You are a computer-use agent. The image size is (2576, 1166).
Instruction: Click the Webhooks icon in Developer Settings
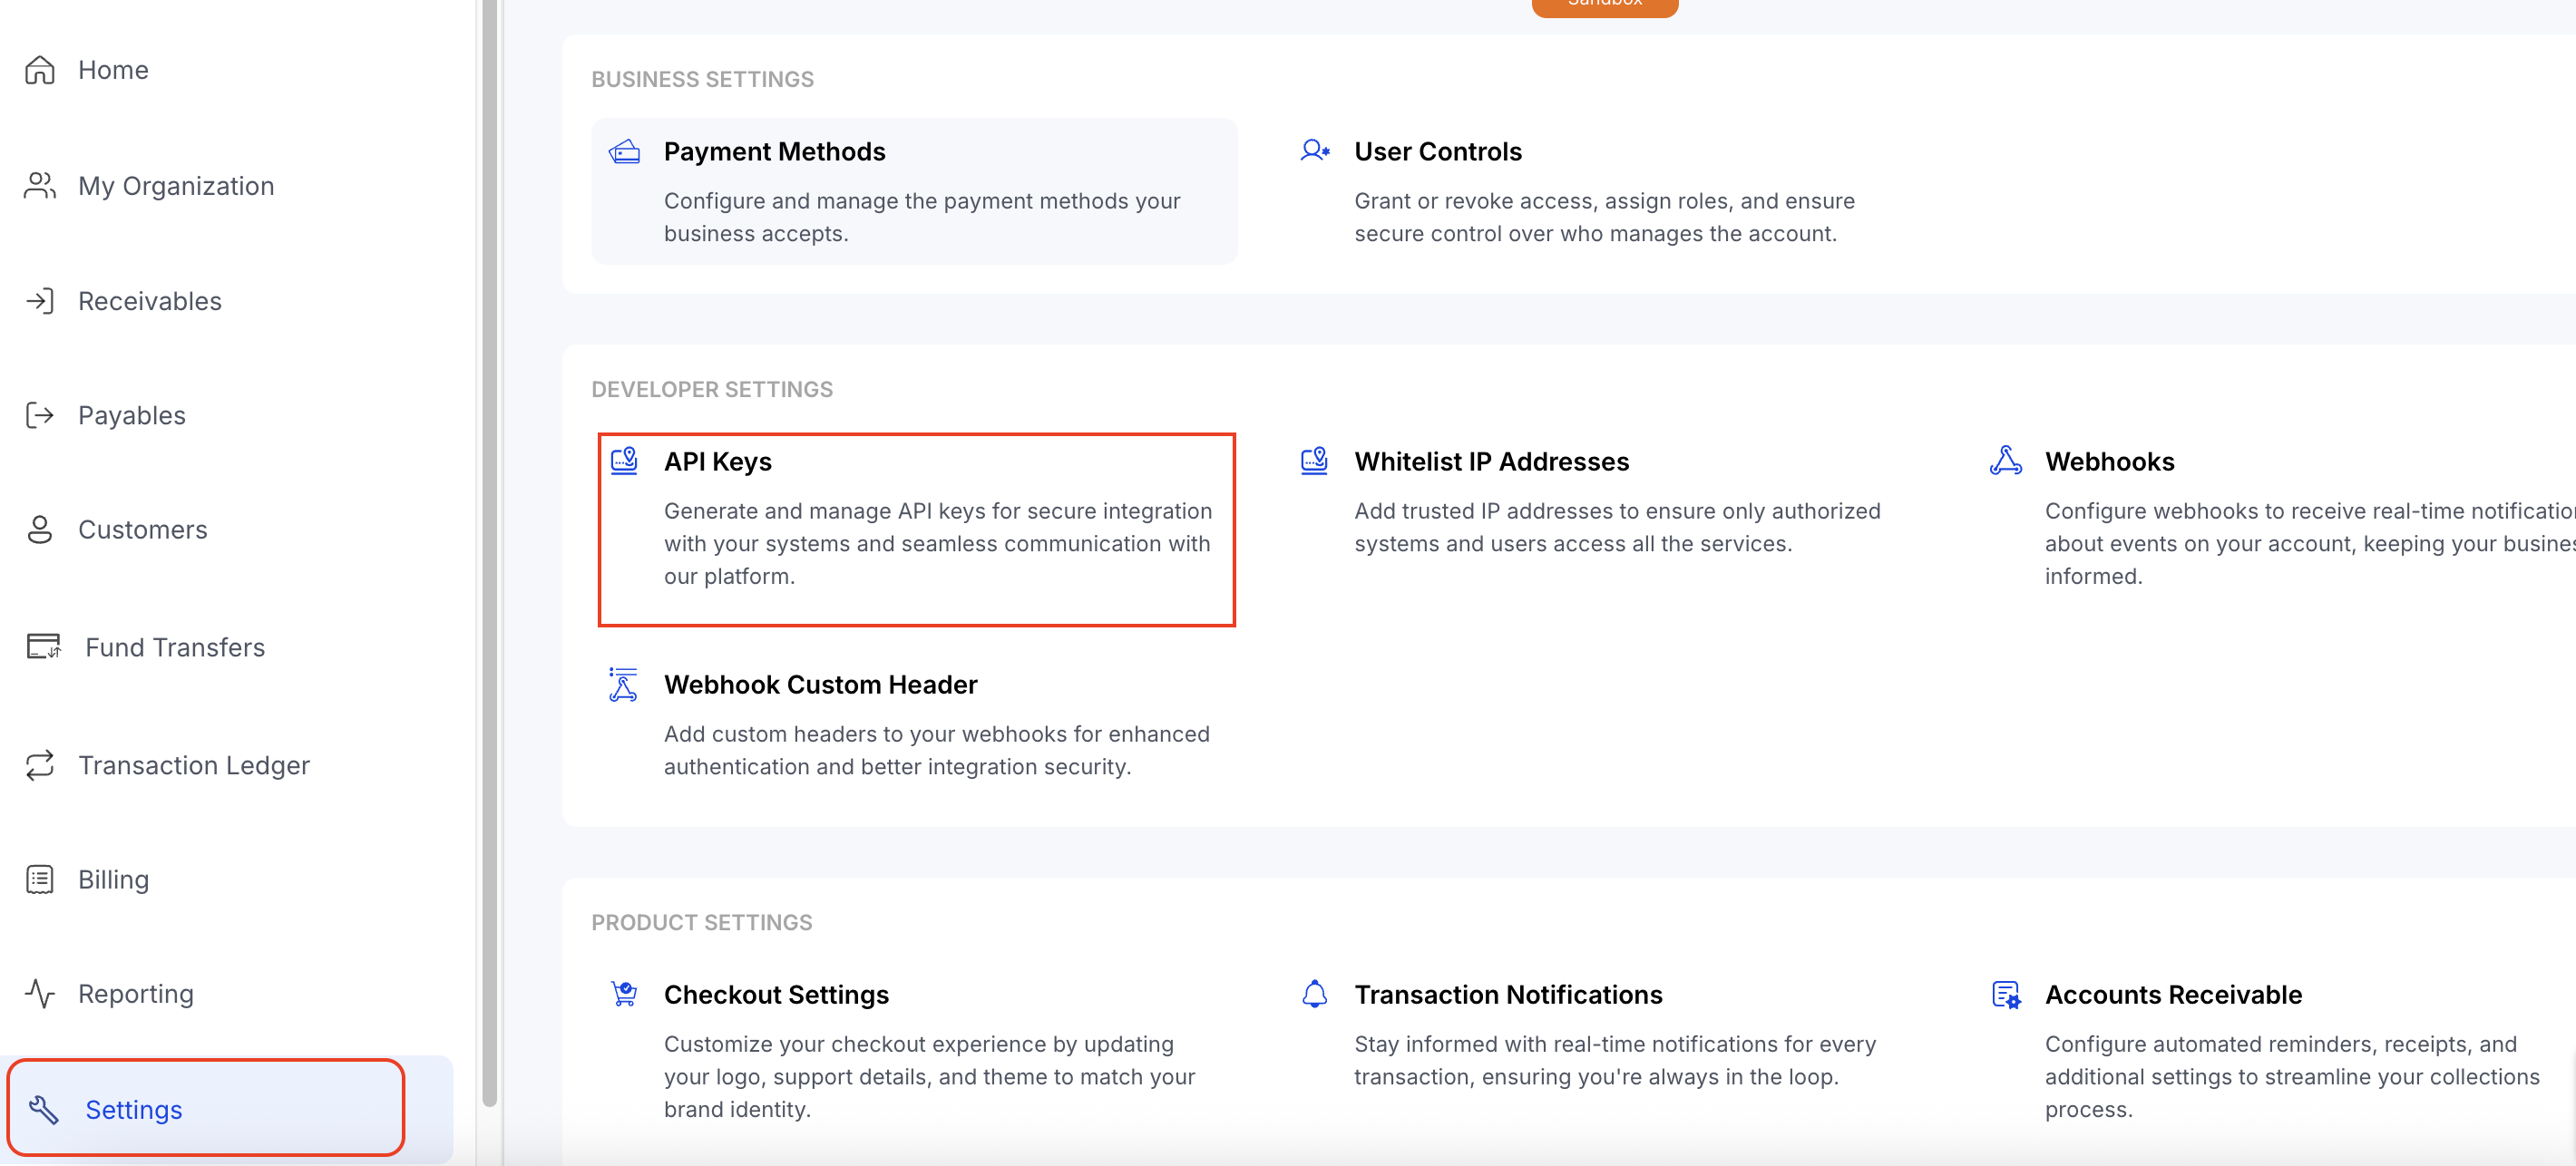coord(2005,461)
